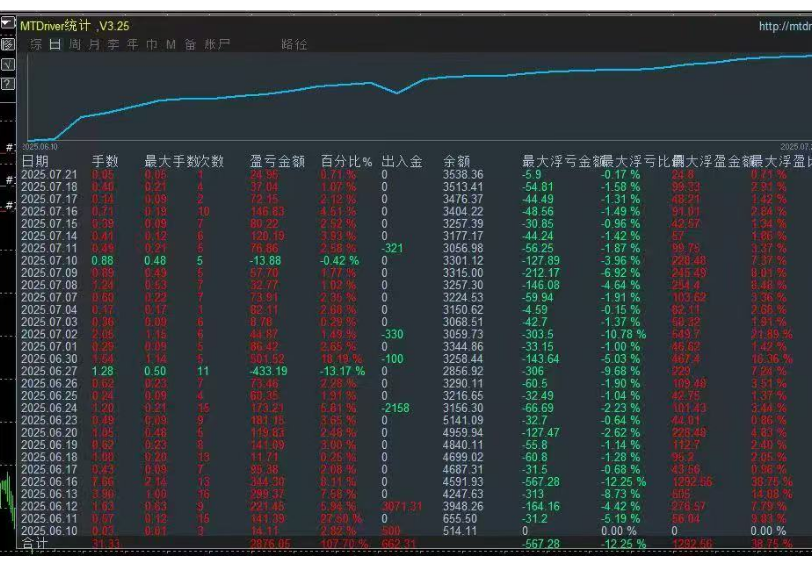812x572 pixels.
Task: Select the M tab
Action: click(171, 45)
